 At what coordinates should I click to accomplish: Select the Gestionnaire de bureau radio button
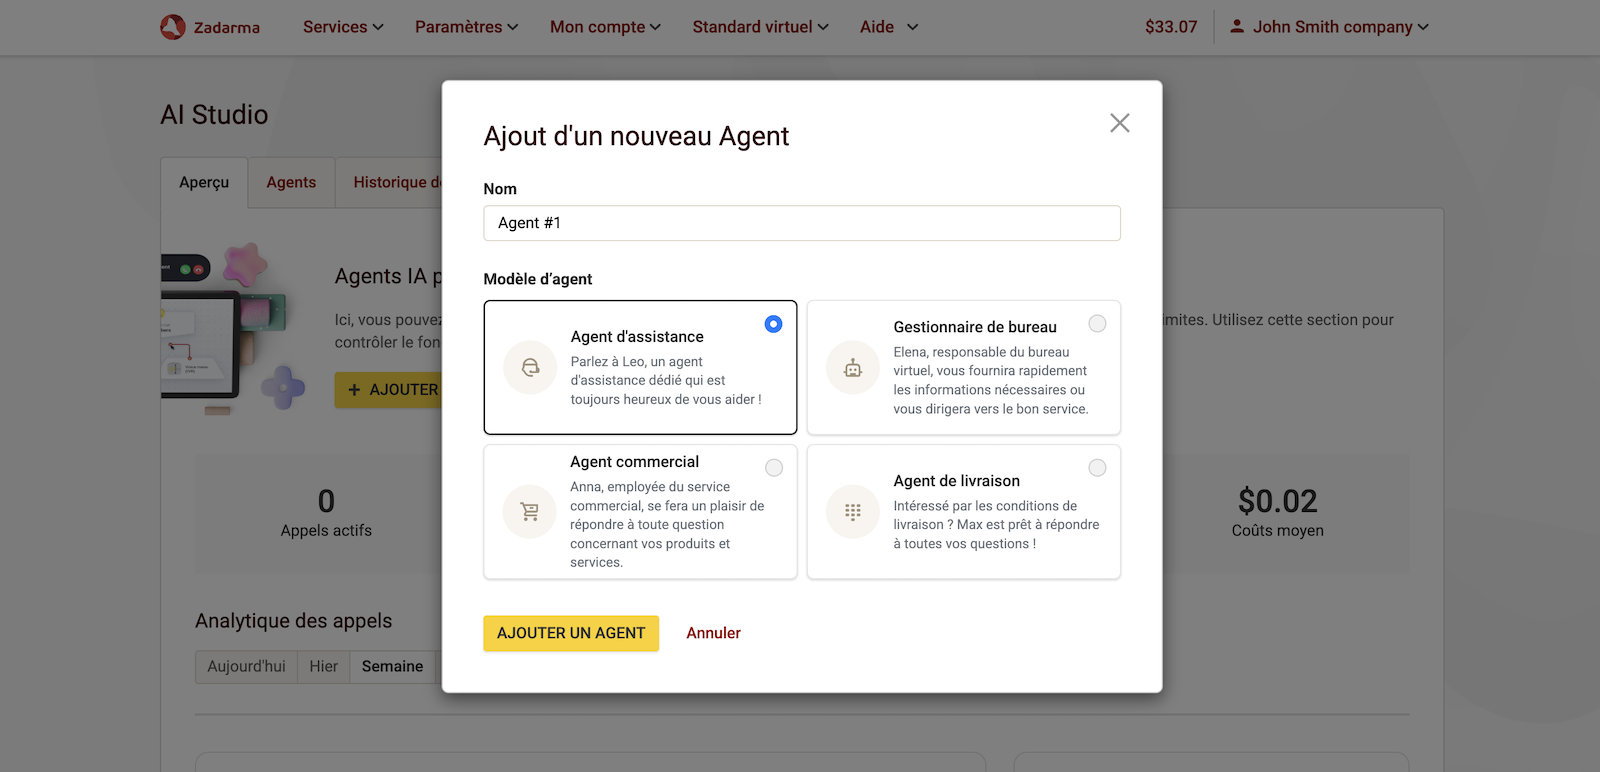(1097, 323)
